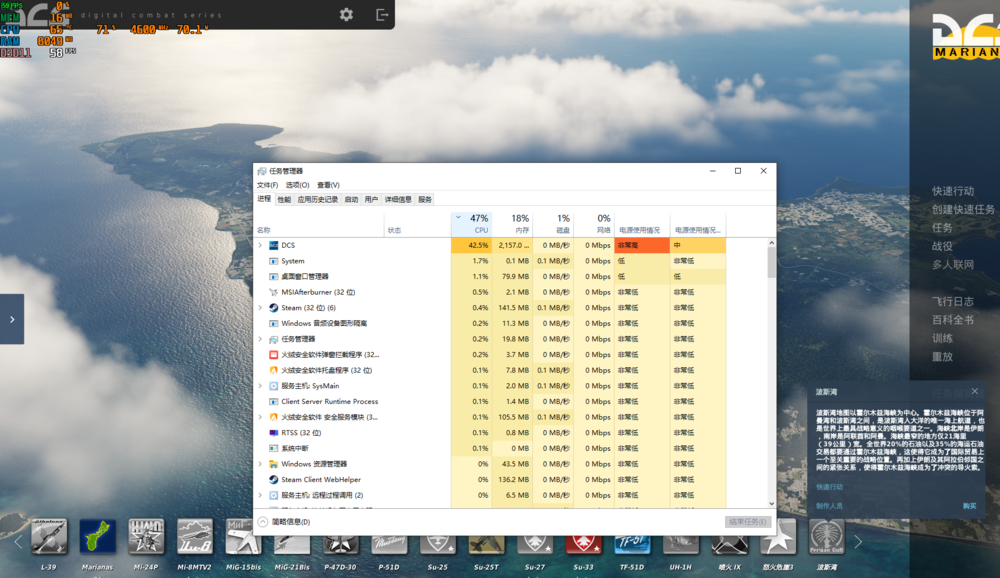
Task: Click the Steam (32 位) process icon
Action: tap(274, 308)
